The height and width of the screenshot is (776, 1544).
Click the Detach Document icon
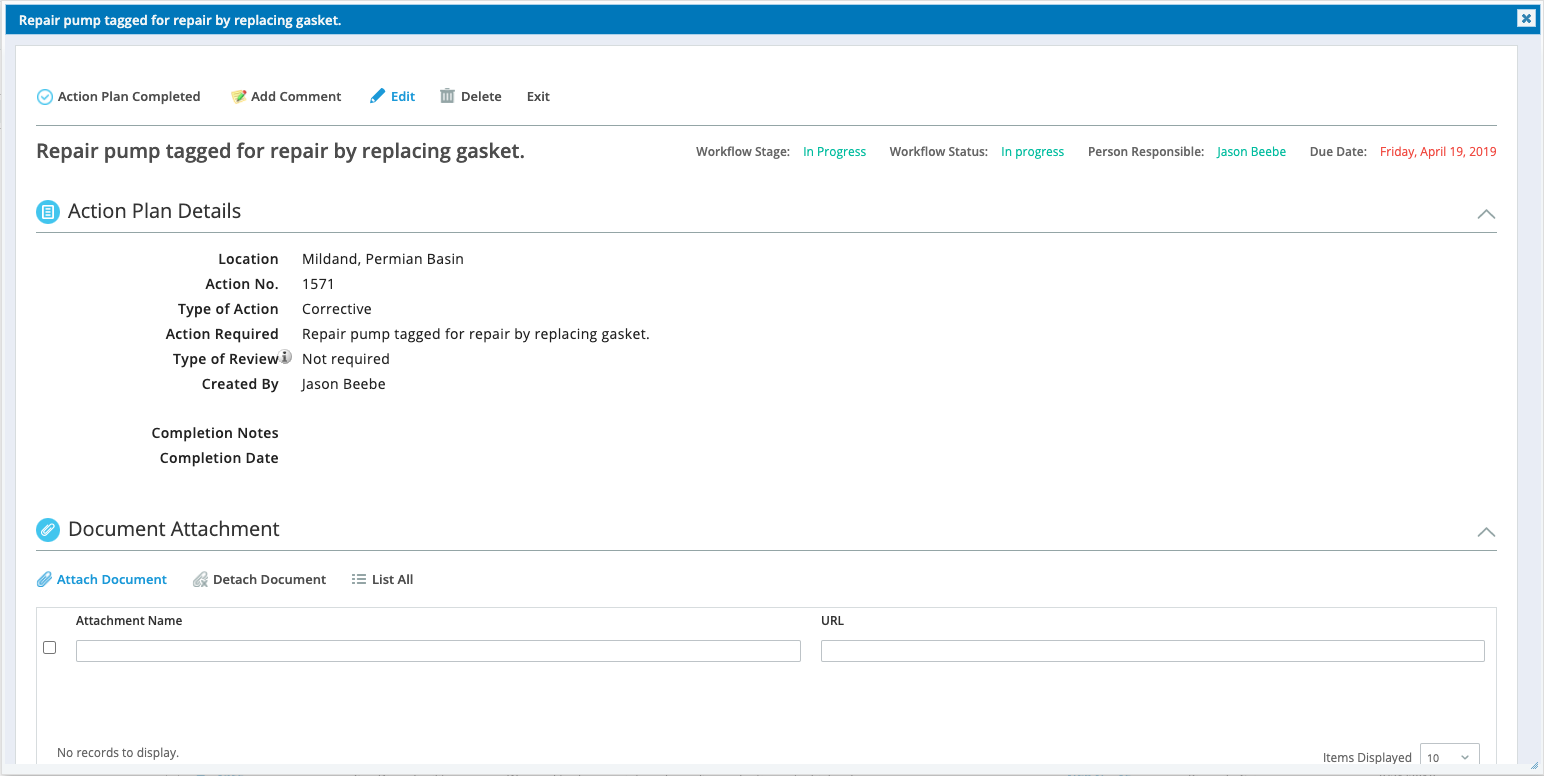tap(200, 579)
